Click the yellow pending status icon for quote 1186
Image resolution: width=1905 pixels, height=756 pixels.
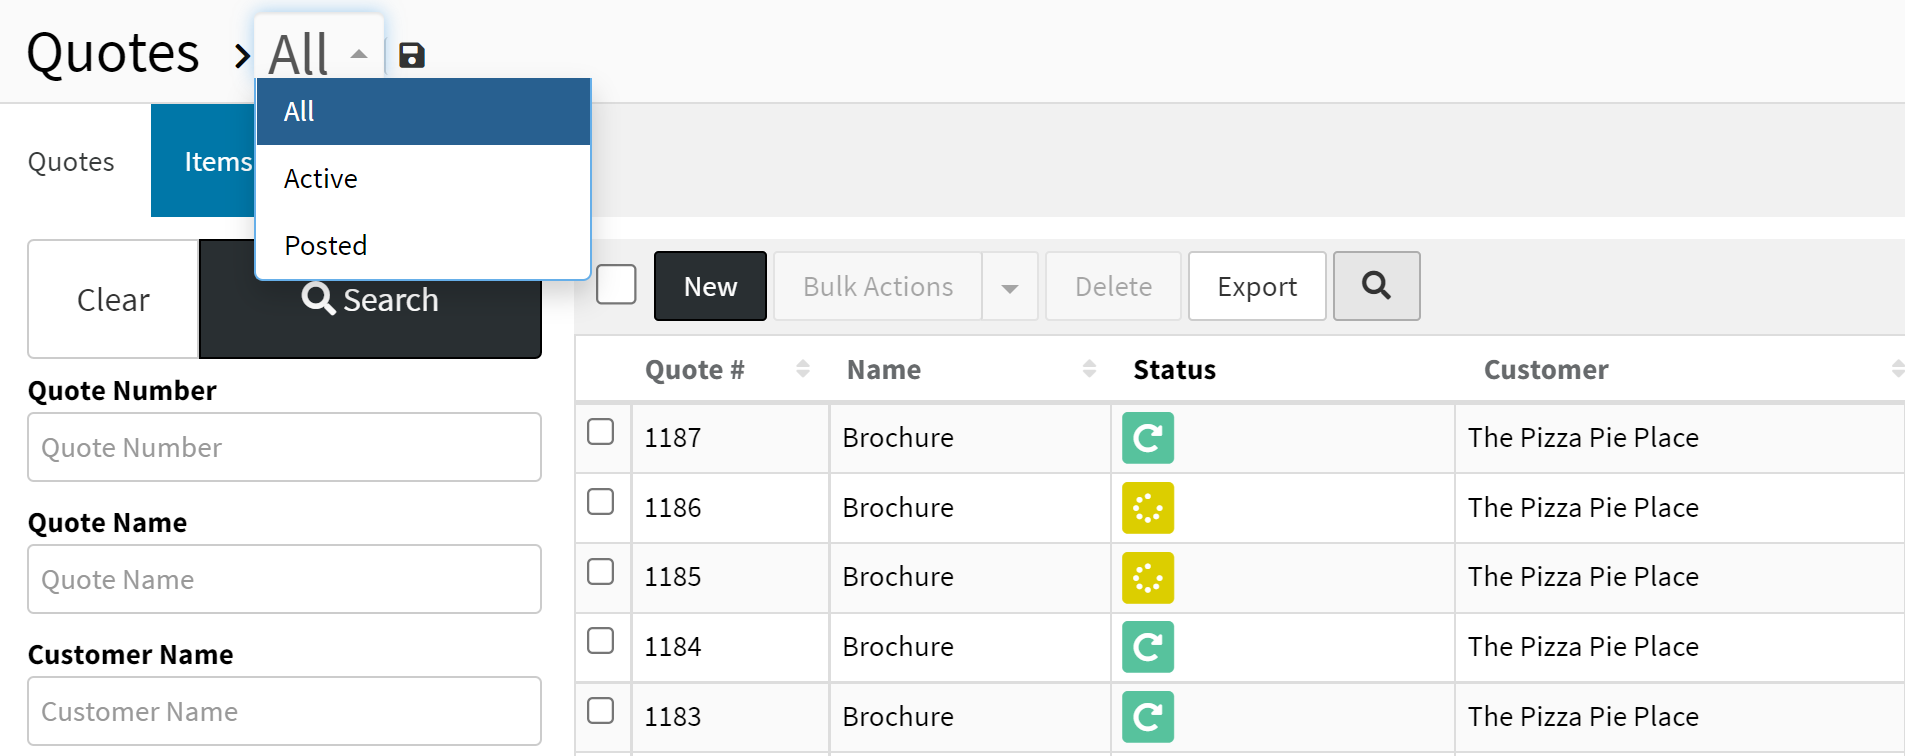[1147, 508]
